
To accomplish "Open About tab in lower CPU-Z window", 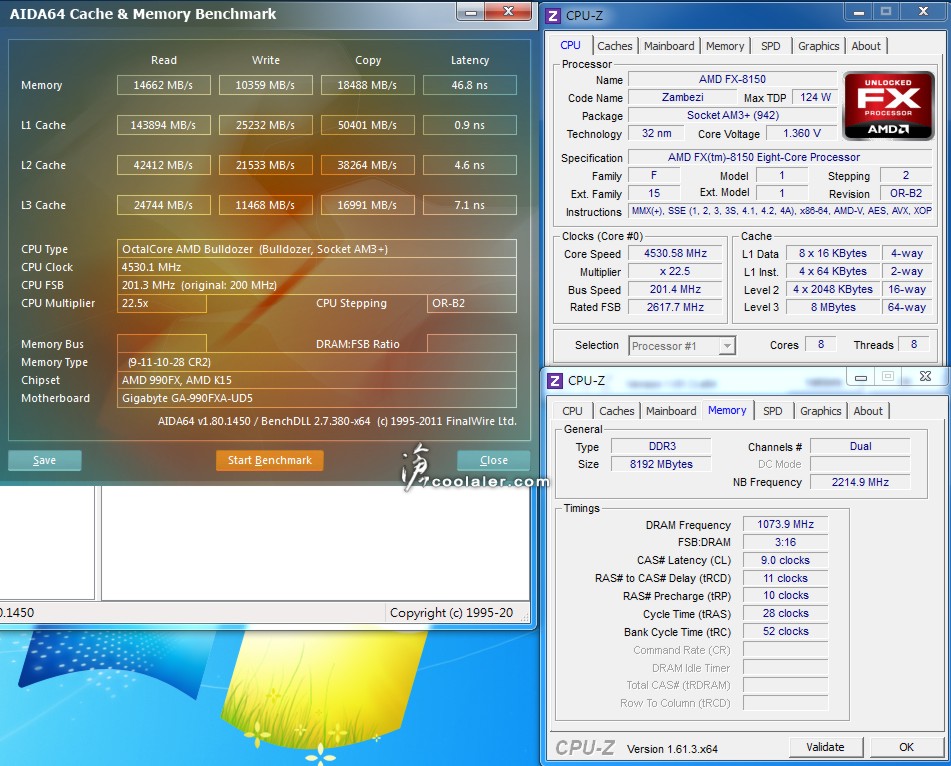I will [868, 411].
